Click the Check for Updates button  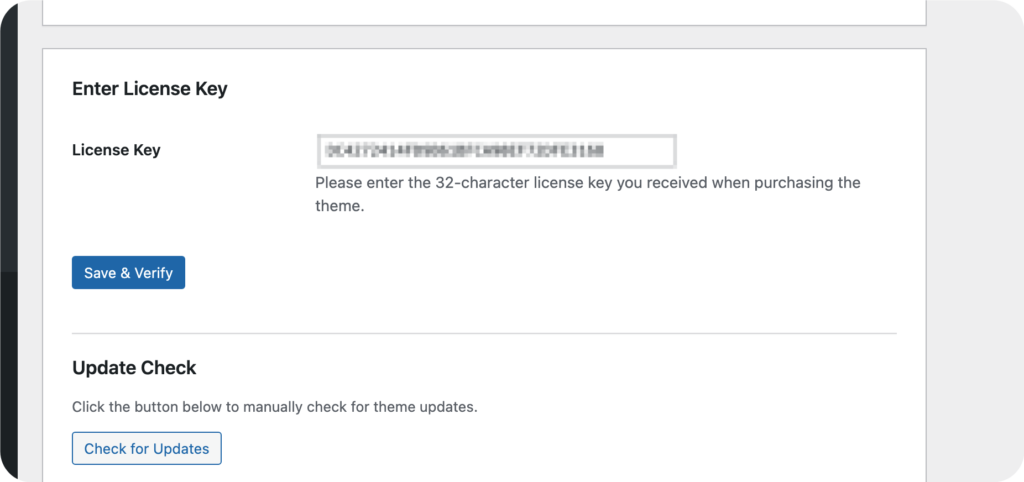click(x=146, y=449)
